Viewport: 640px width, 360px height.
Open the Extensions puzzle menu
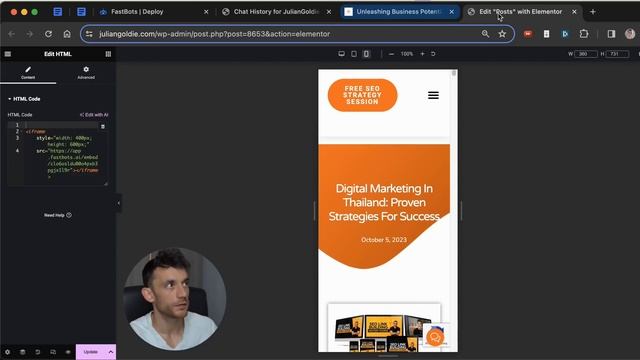pos(584,34)
